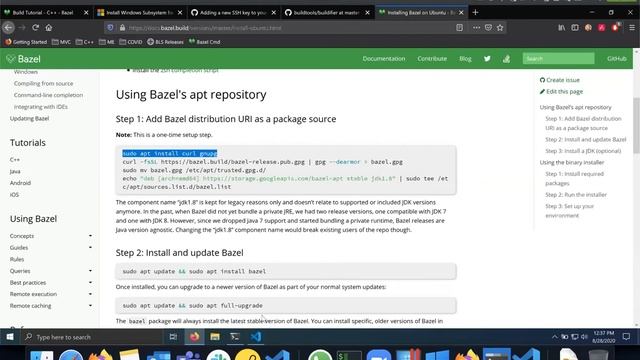640x360 pixels.
Task: Open Updating Bazel sidebar link
Action: pyautogui.click(x=29, y=118)
